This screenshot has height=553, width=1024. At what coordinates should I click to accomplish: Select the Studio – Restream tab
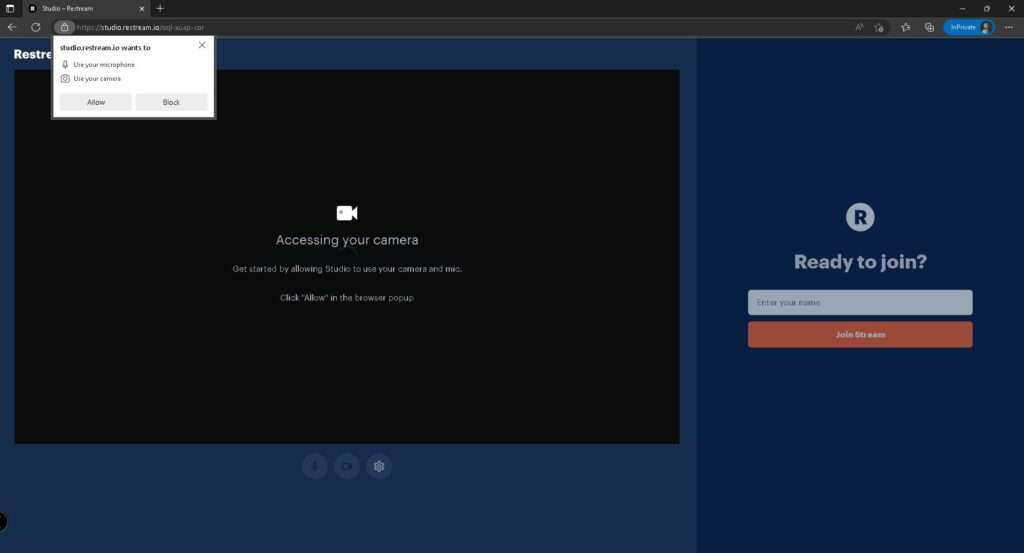[x=85, y=8]
